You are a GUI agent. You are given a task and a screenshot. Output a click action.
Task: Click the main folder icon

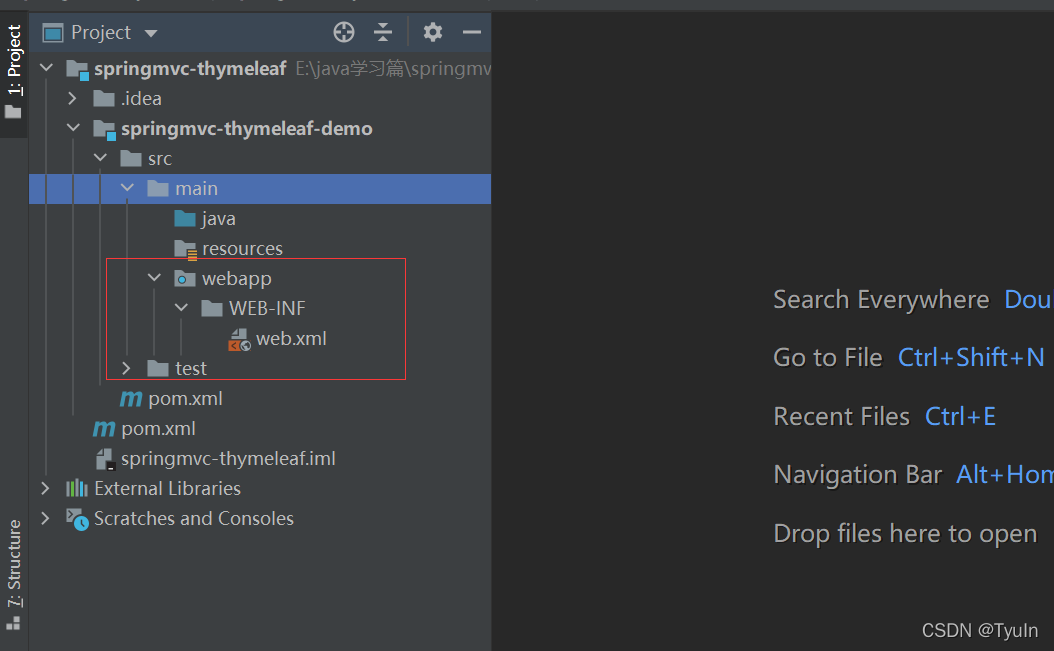point(157,188)
